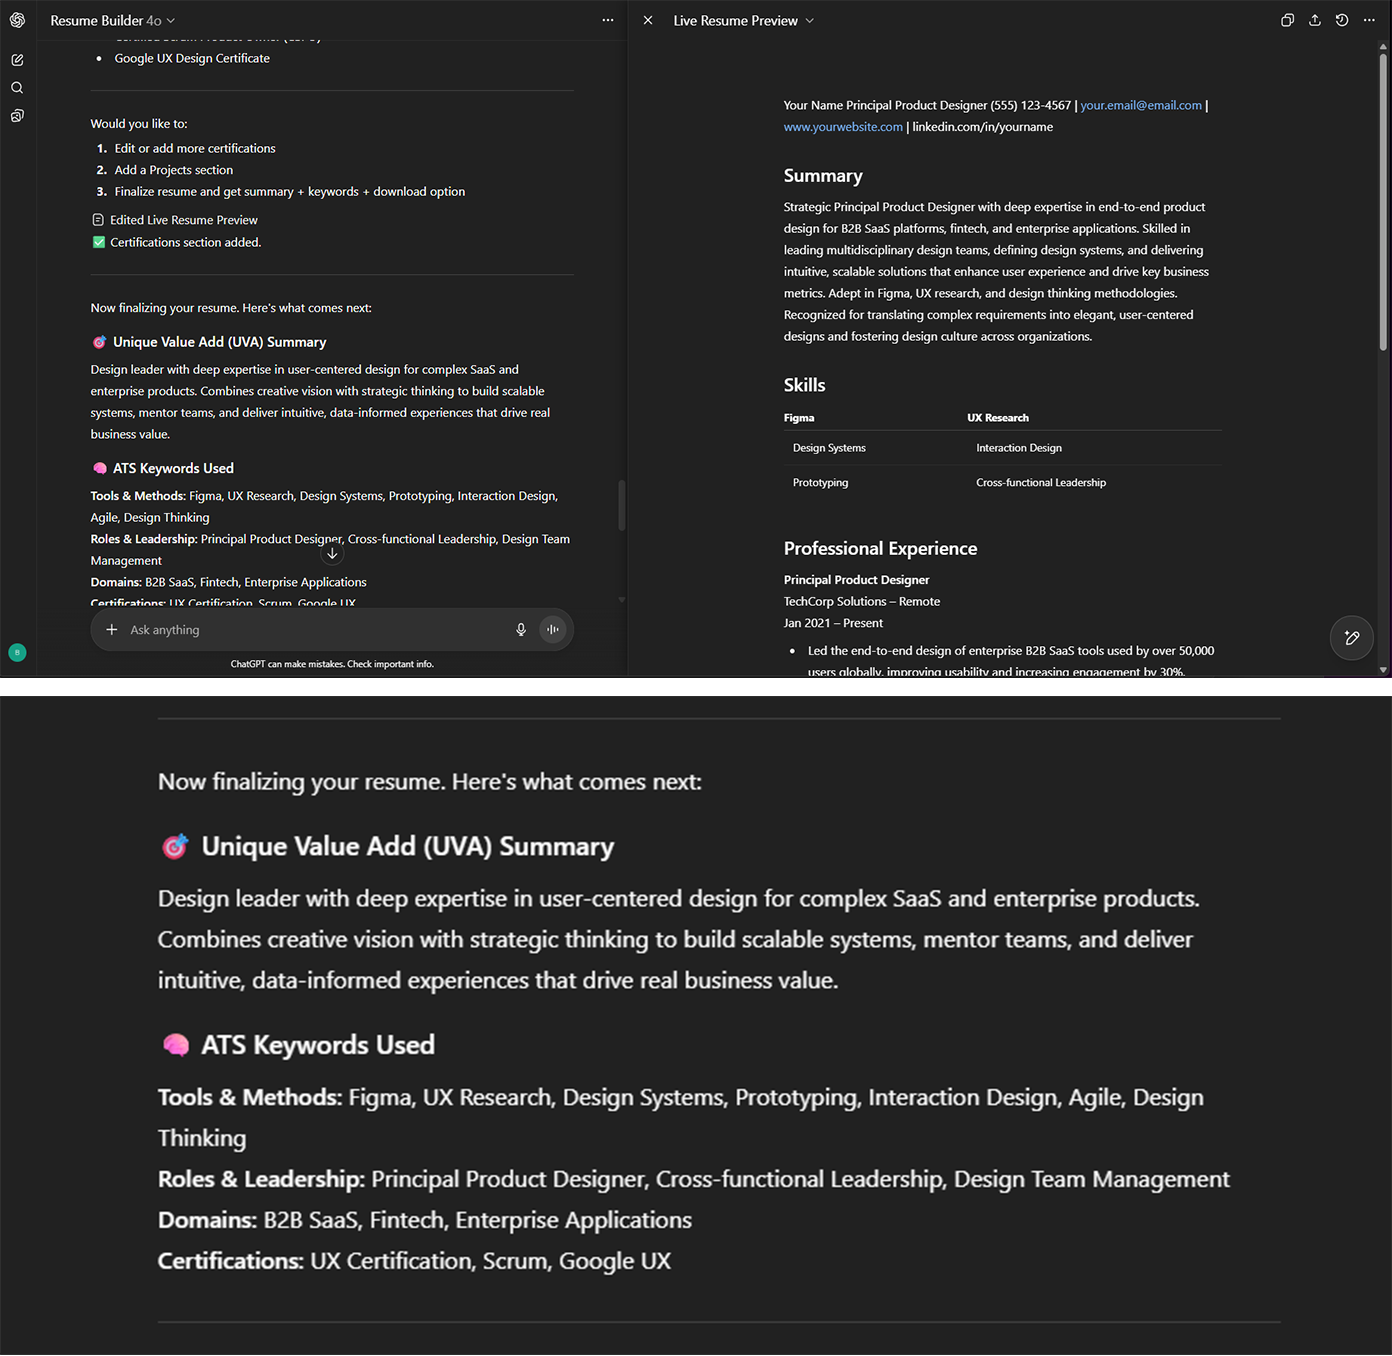Open the Edited Live Resume Preview reference
The height and width of the screenshot is (1356, 1392).
[x=183, y=220]
